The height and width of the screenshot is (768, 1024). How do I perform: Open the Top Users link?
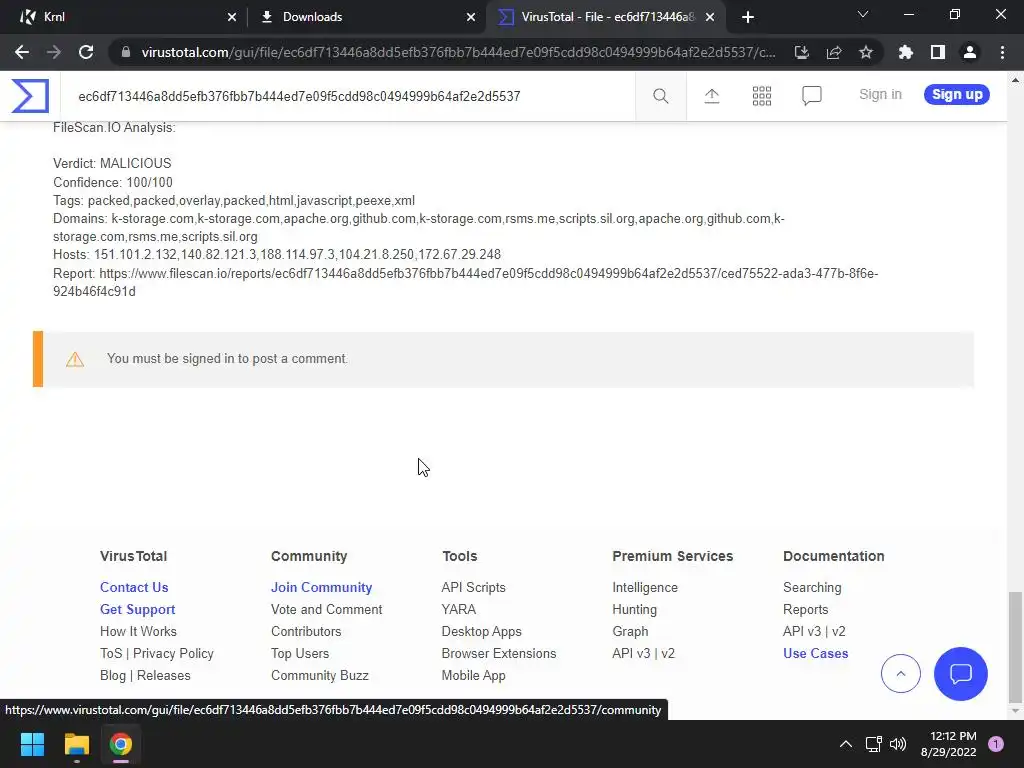click(300, 653)
